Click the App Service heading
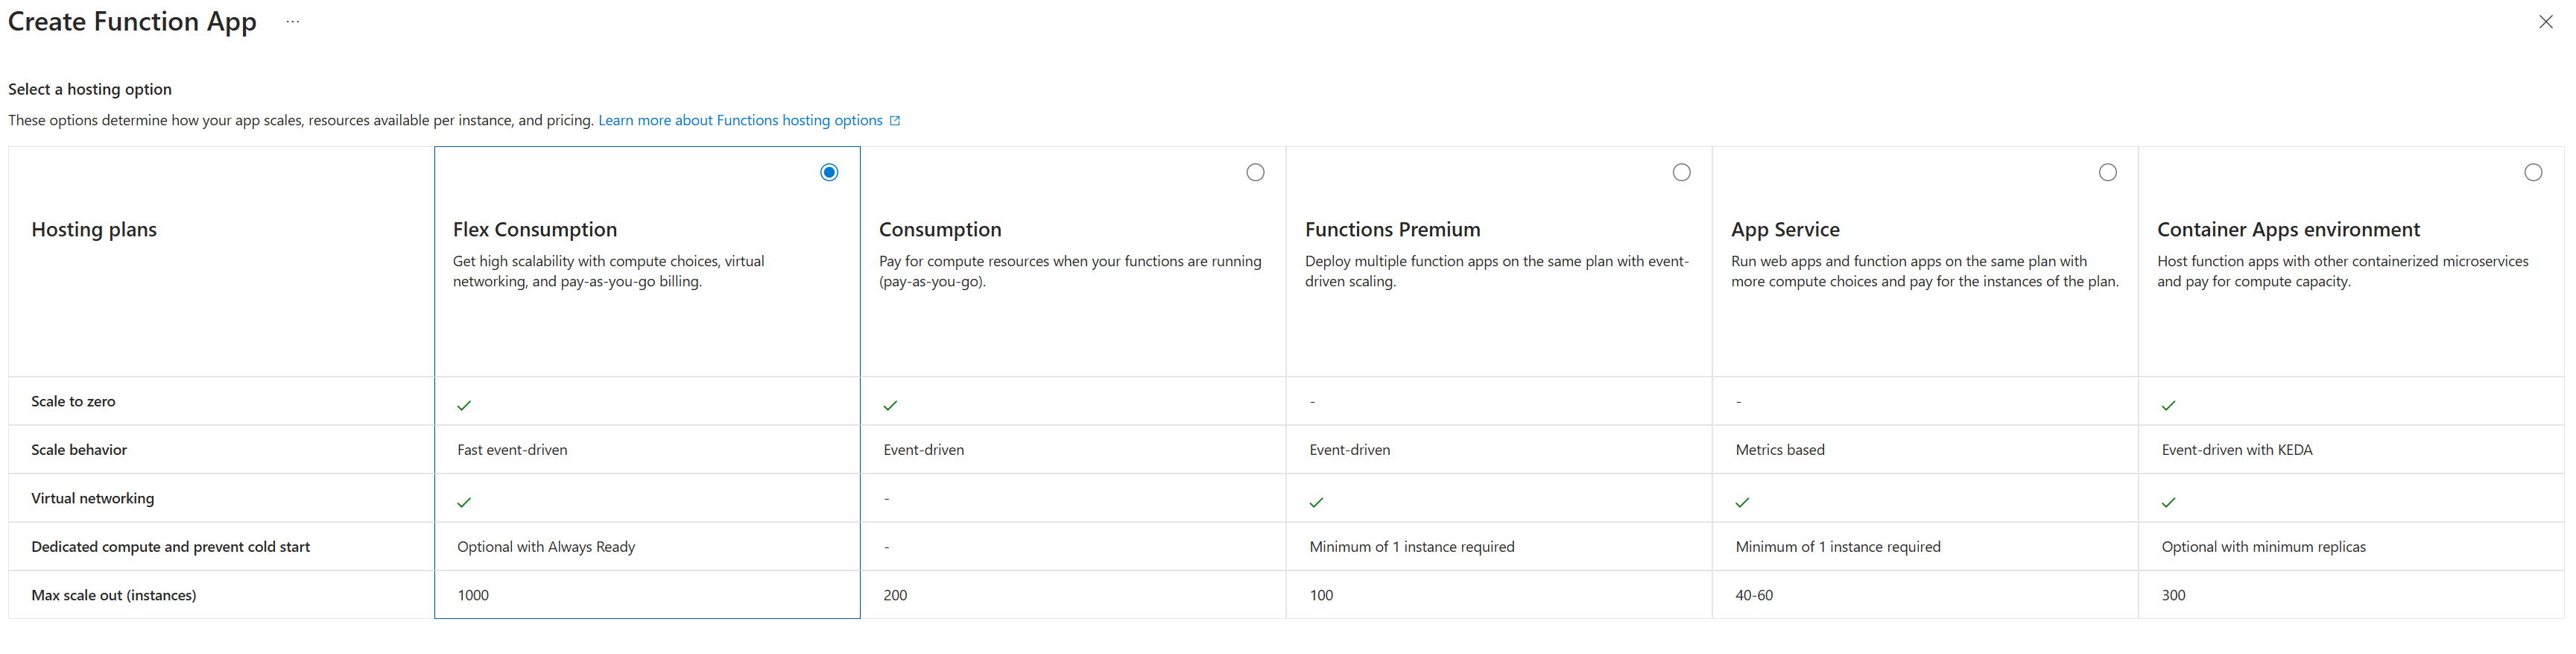 (1785, 229)
